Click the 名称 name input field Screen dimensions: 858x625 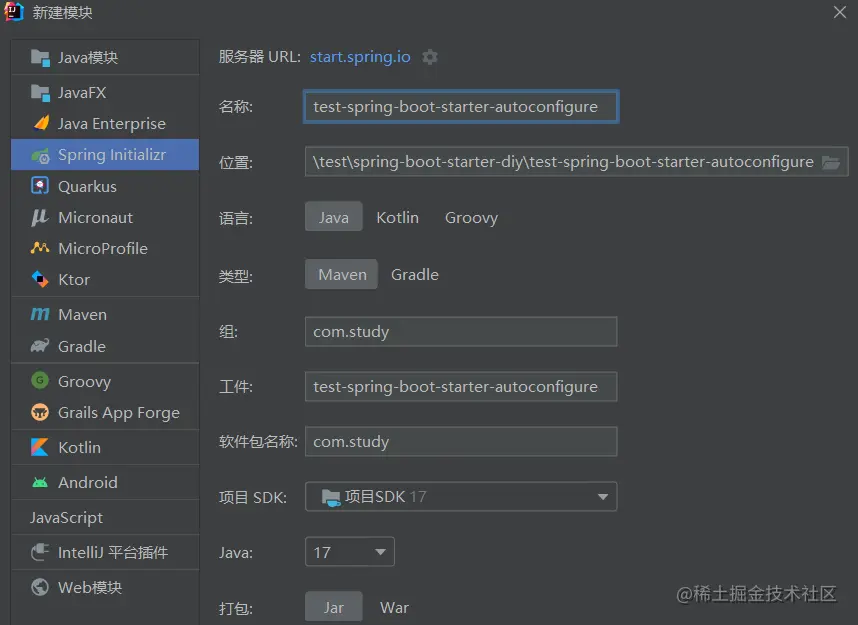[x=461, y=106]
